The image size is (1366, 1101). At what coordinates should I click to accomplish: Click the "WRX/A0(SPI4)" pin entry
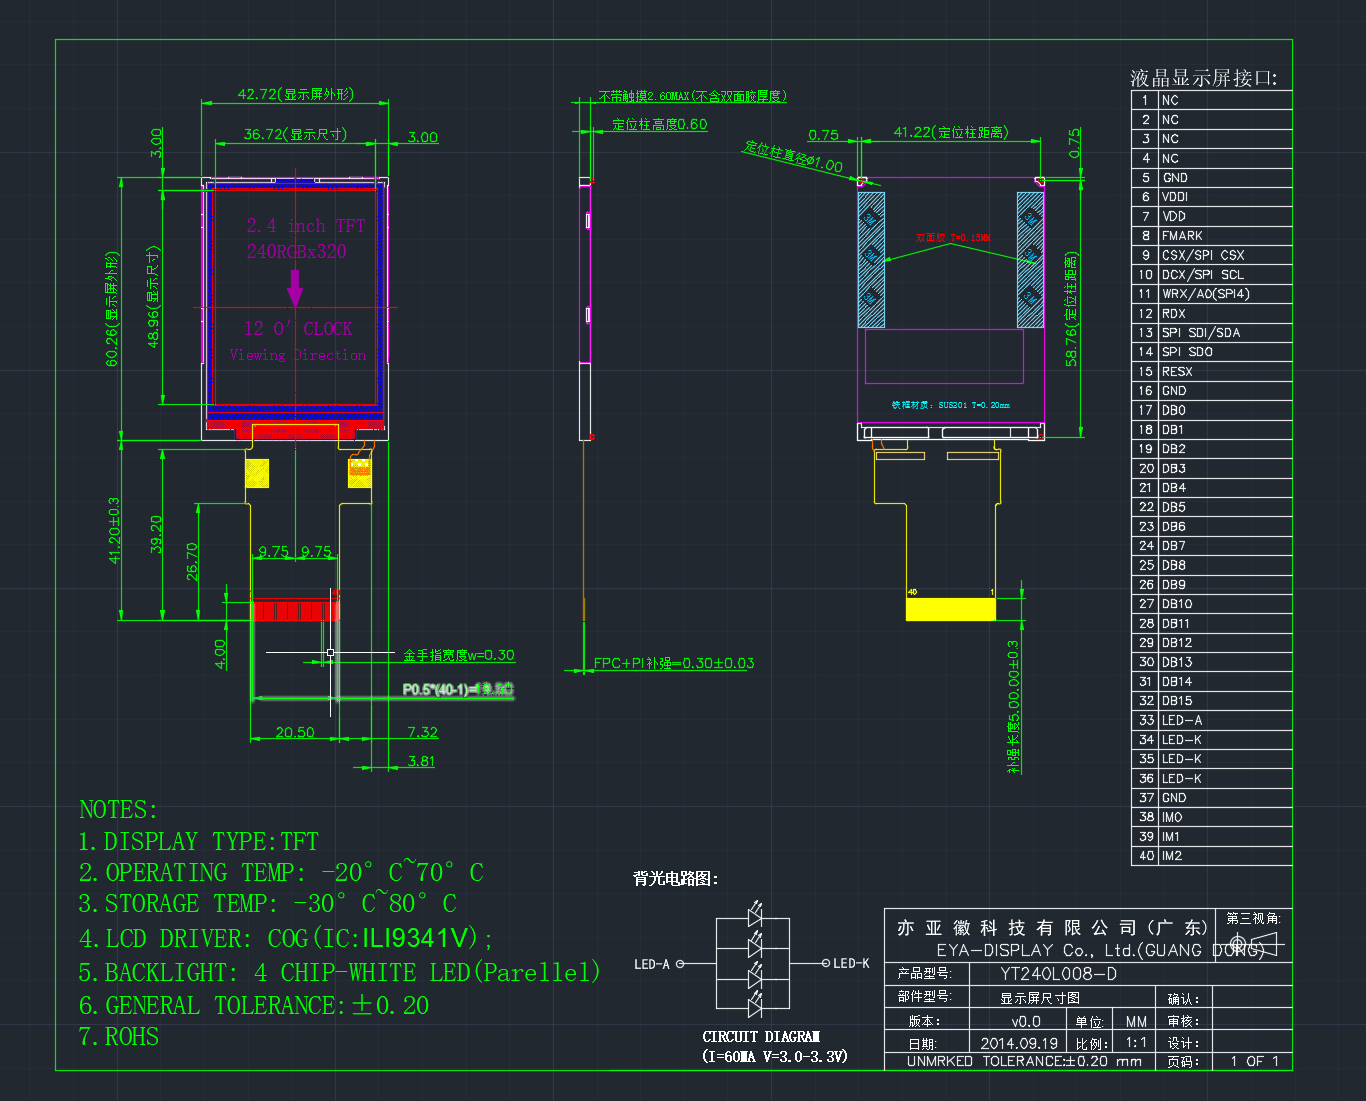(x=1206, y=294)
